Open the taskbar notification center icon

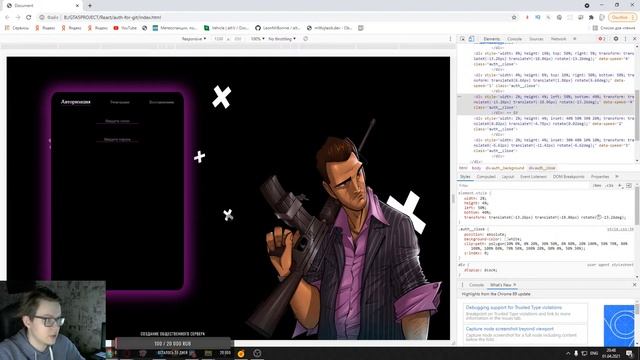pyautogui.click(x=629, y=353)
